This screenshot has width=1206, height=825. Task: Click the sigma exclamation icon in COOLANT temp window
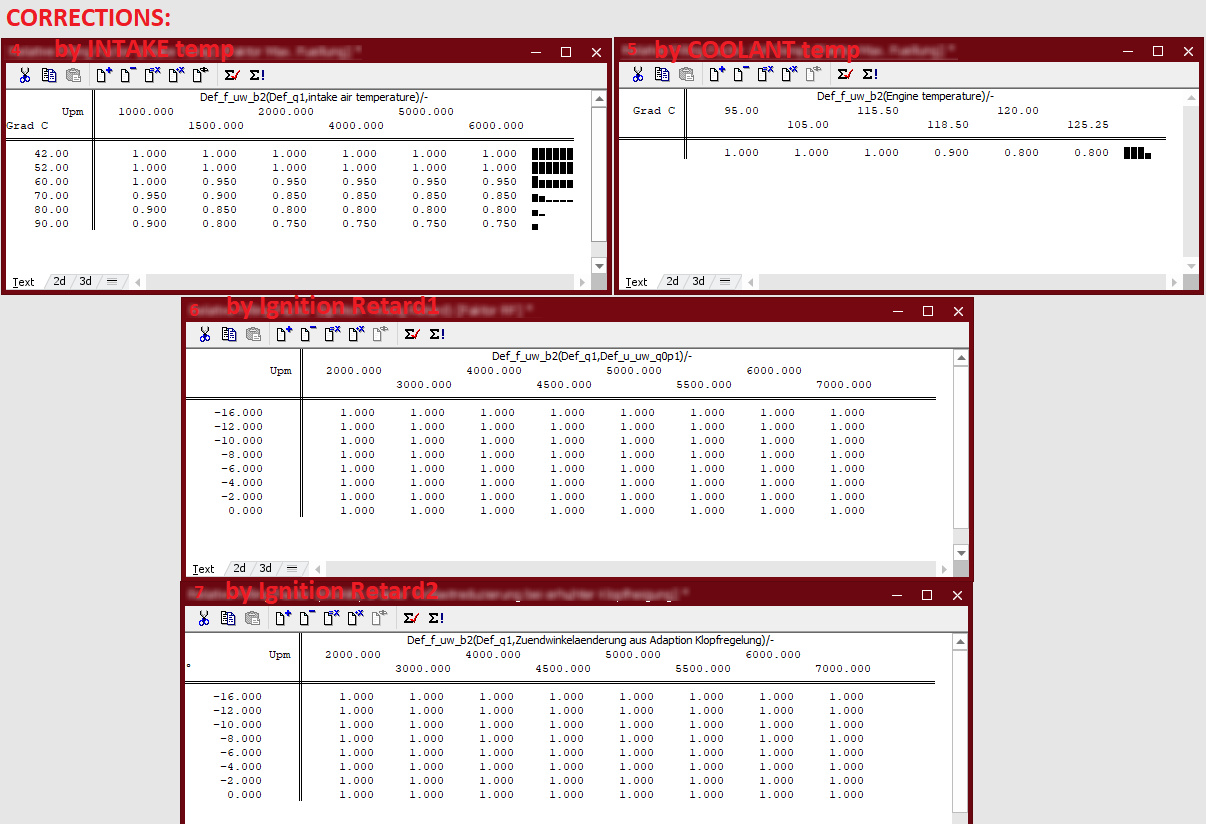click(869, 74)
